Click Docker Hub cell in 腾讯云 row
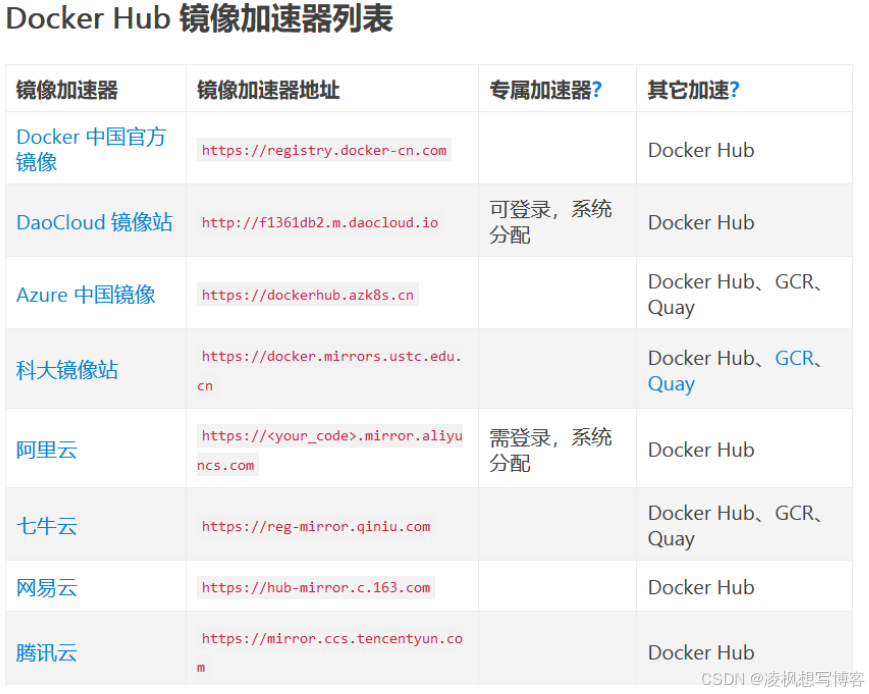Viewport: 869px width, 694px height. pos(701,652)
